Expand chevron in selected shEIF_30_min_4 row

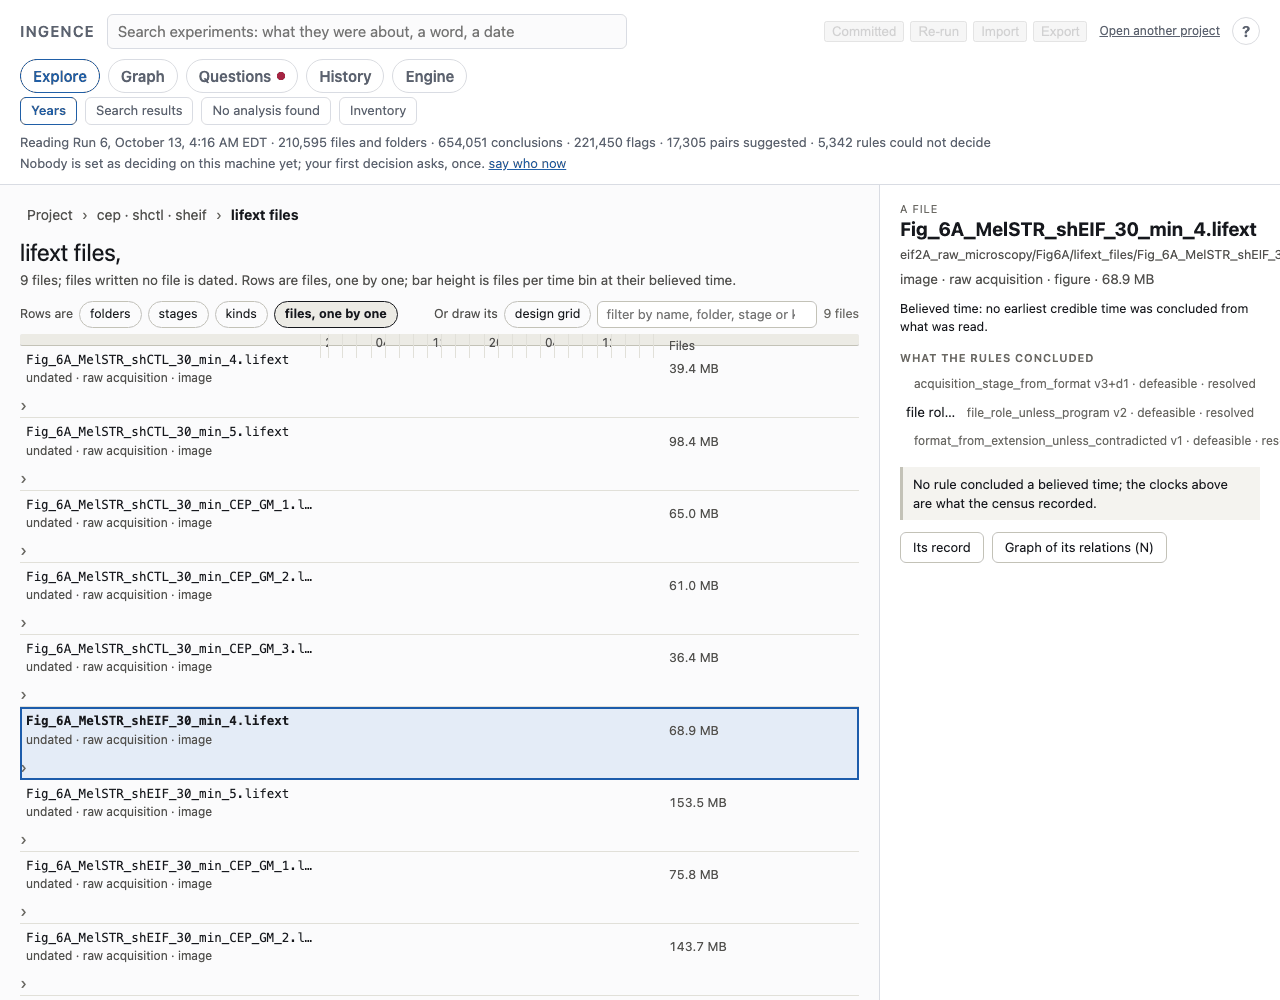[x=24, y=768]
